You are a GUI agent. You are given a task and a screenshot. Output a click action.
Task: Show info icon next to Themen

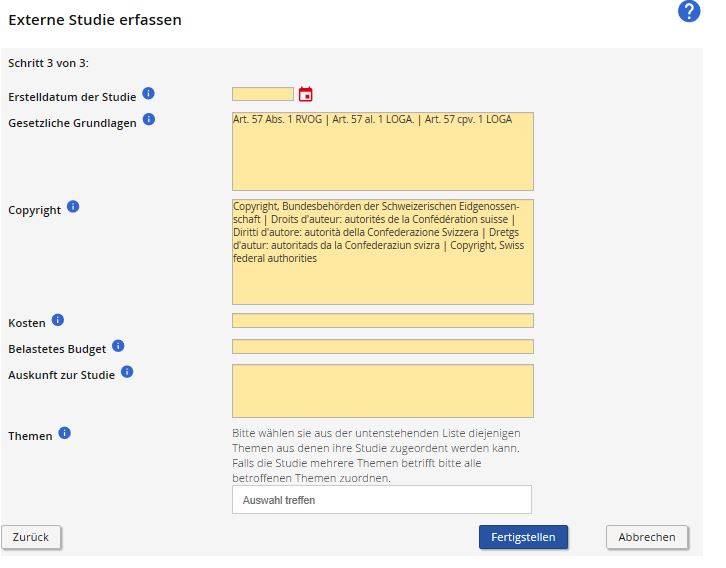tap(65, 433)
